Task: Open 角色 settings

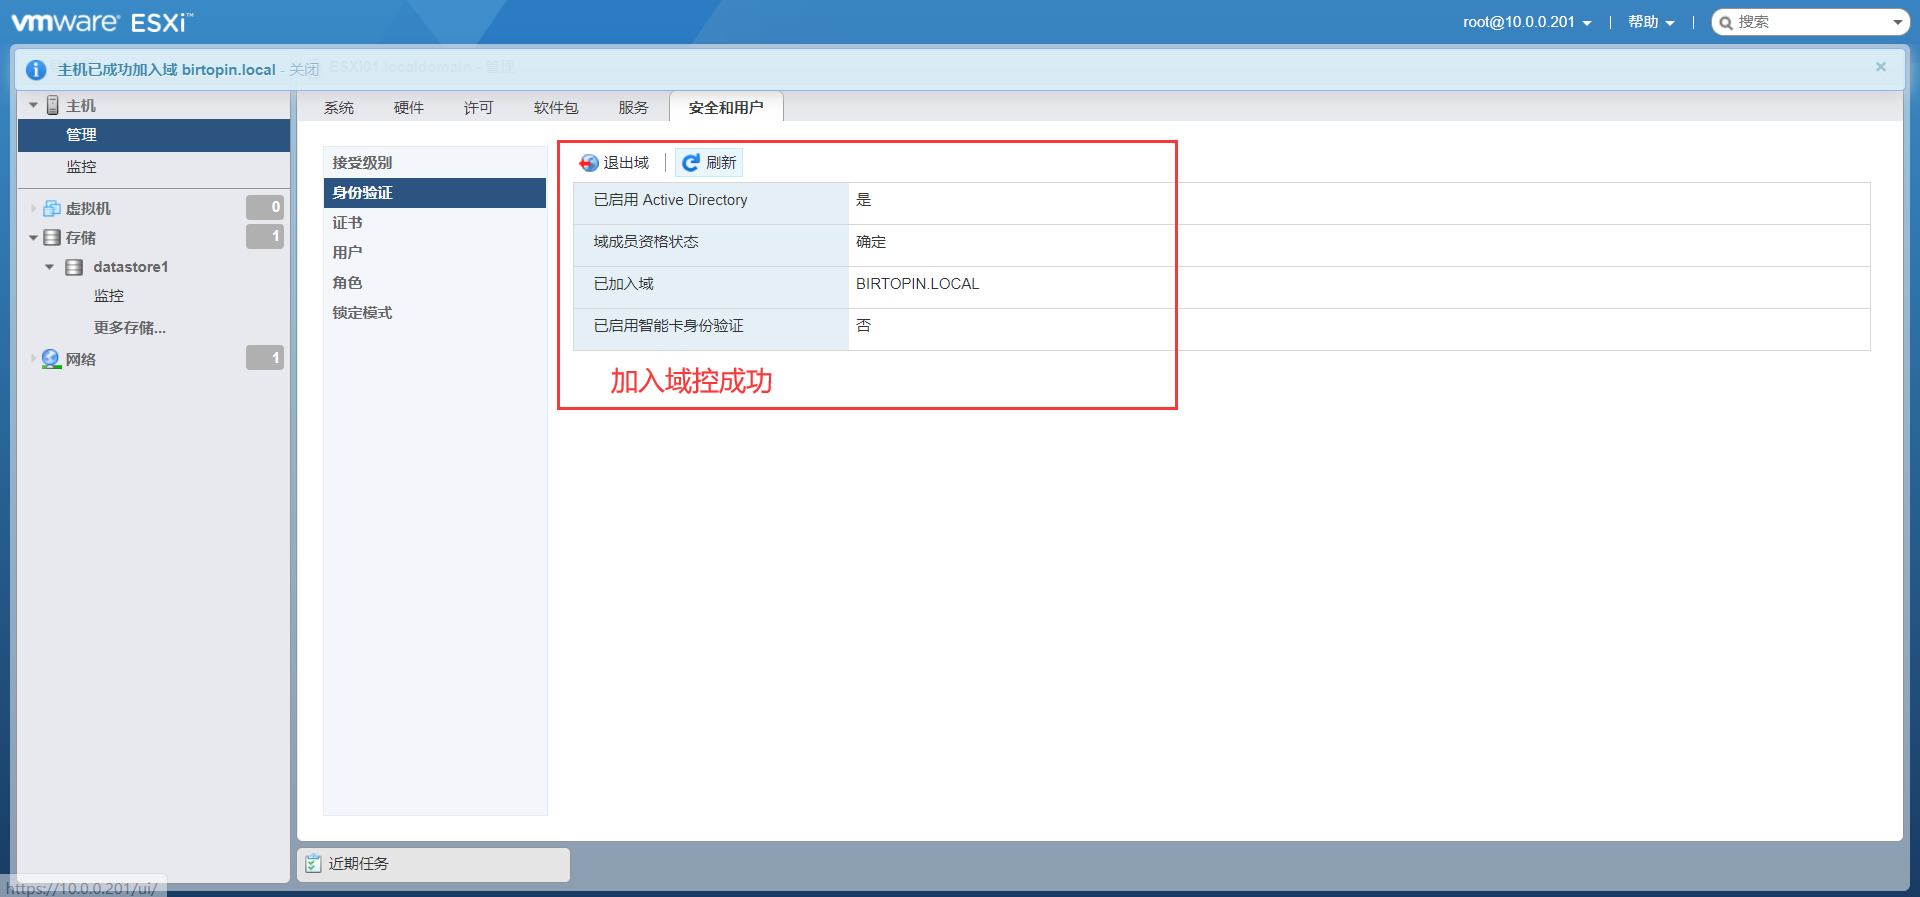Action: click(x=435, y=283)
